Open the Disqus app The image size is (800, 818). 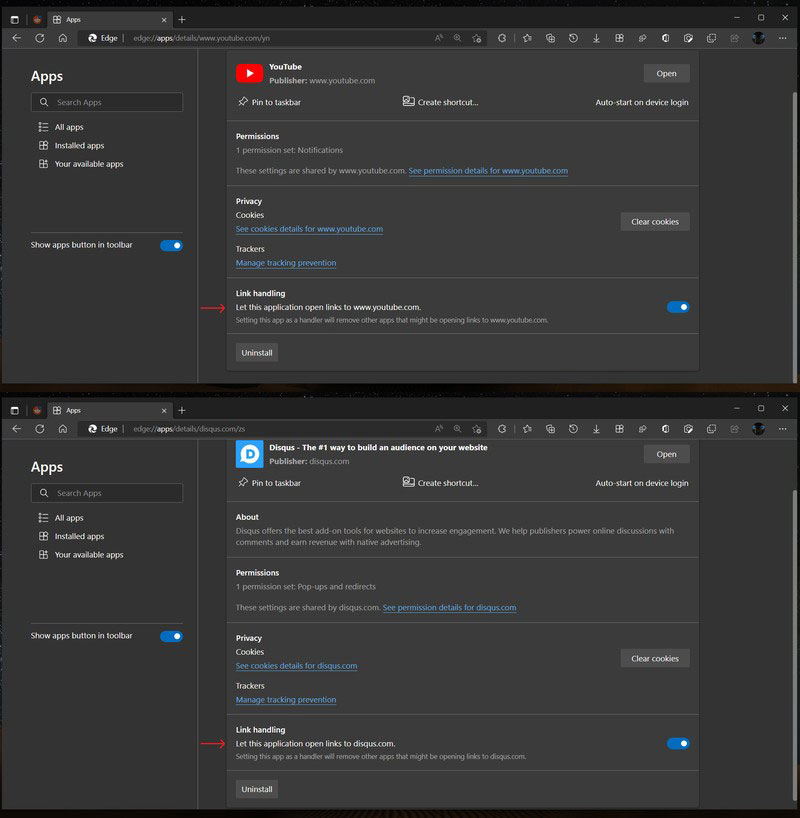pos(666,454)
